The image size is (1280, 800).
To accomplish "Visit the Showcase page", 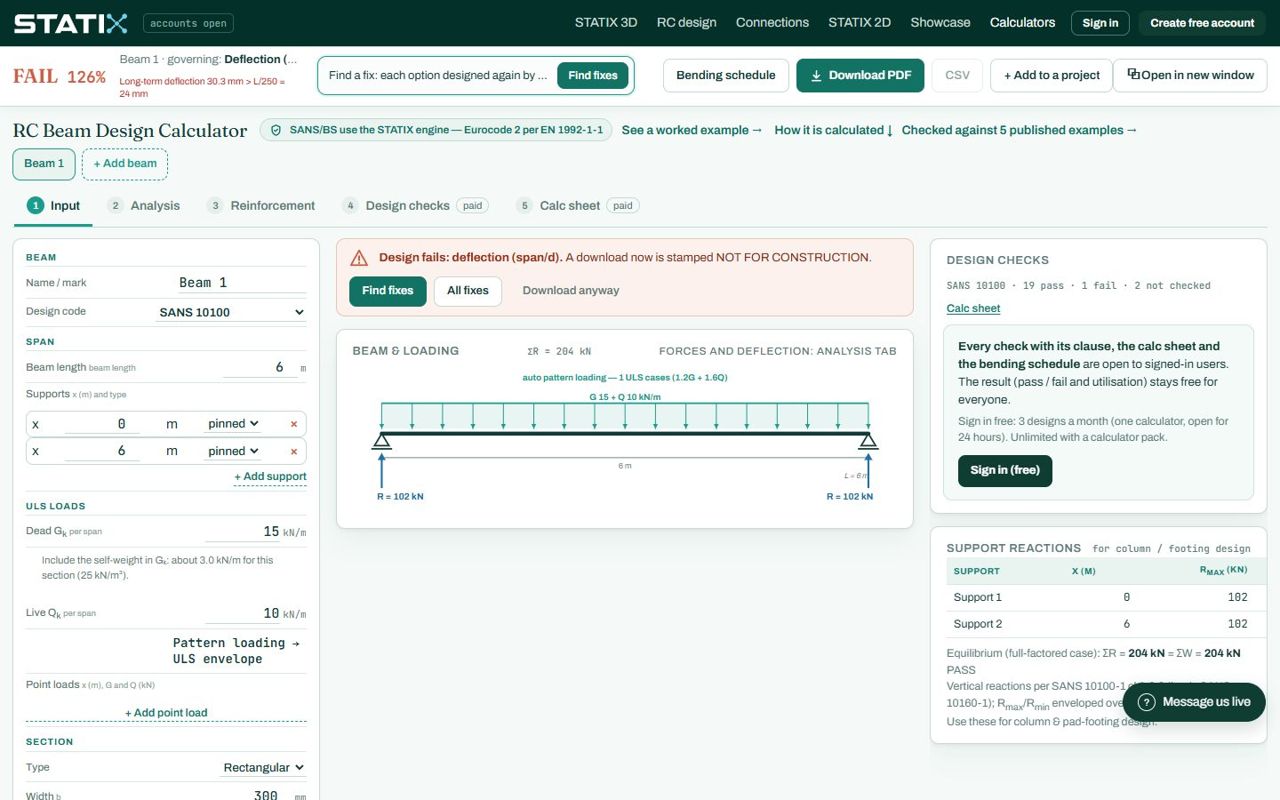I will pos(940,22).
